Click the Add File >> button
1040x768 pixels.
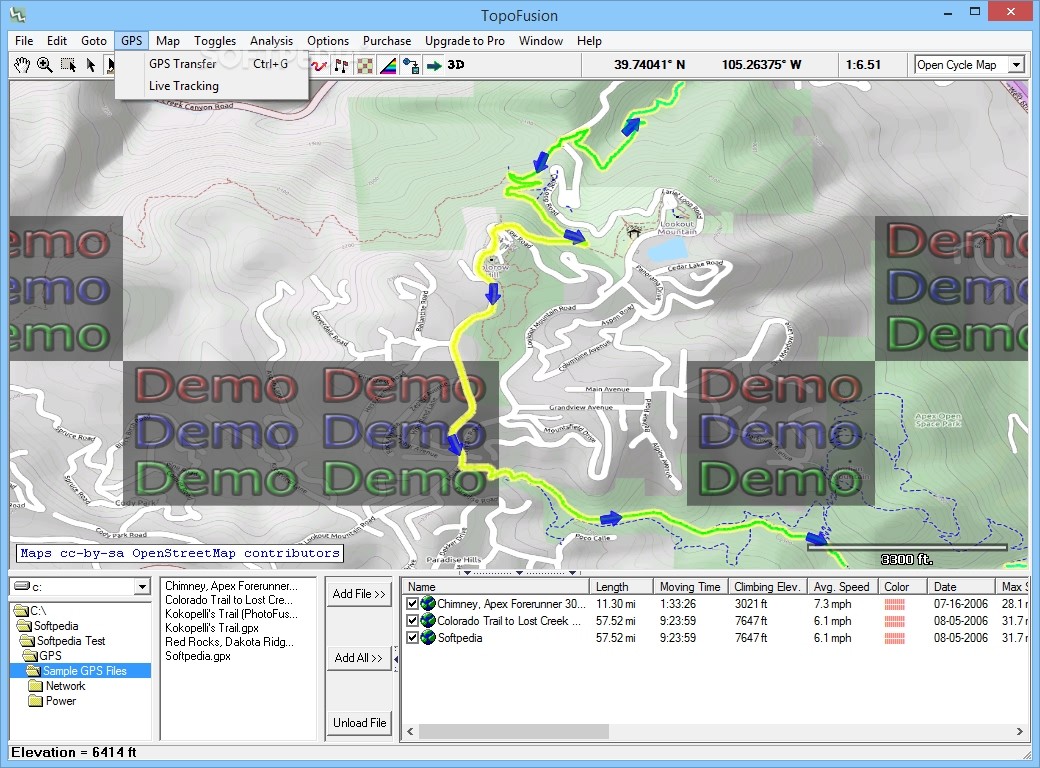pyautogui.click(x=359, y=594)
